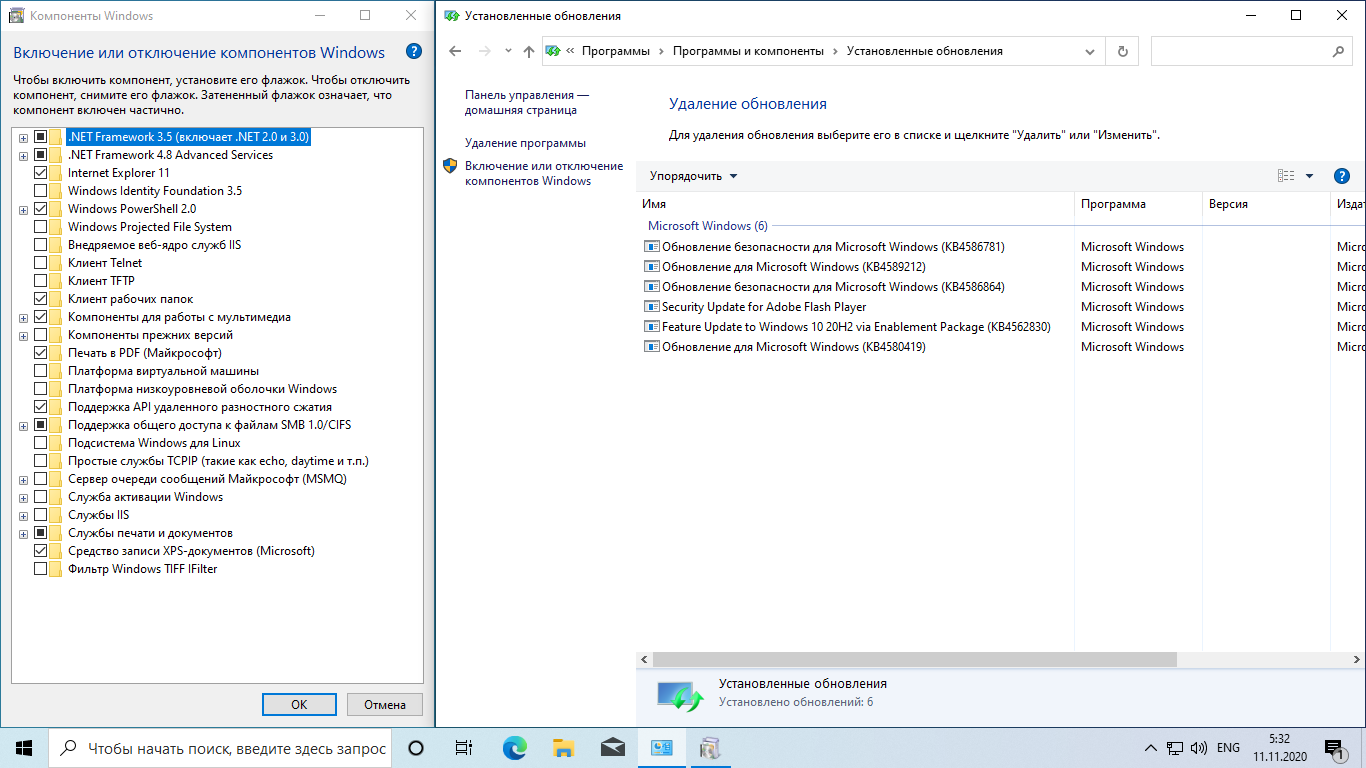Open Удаление программы link
The image size is (1366, 768).
click(525, 143)
